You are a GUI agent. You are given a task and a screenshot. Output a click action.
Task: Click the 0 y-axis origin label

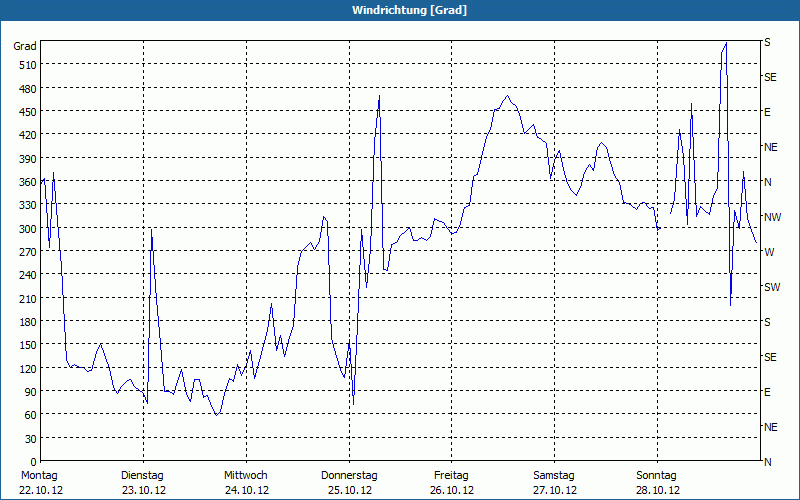34,462
